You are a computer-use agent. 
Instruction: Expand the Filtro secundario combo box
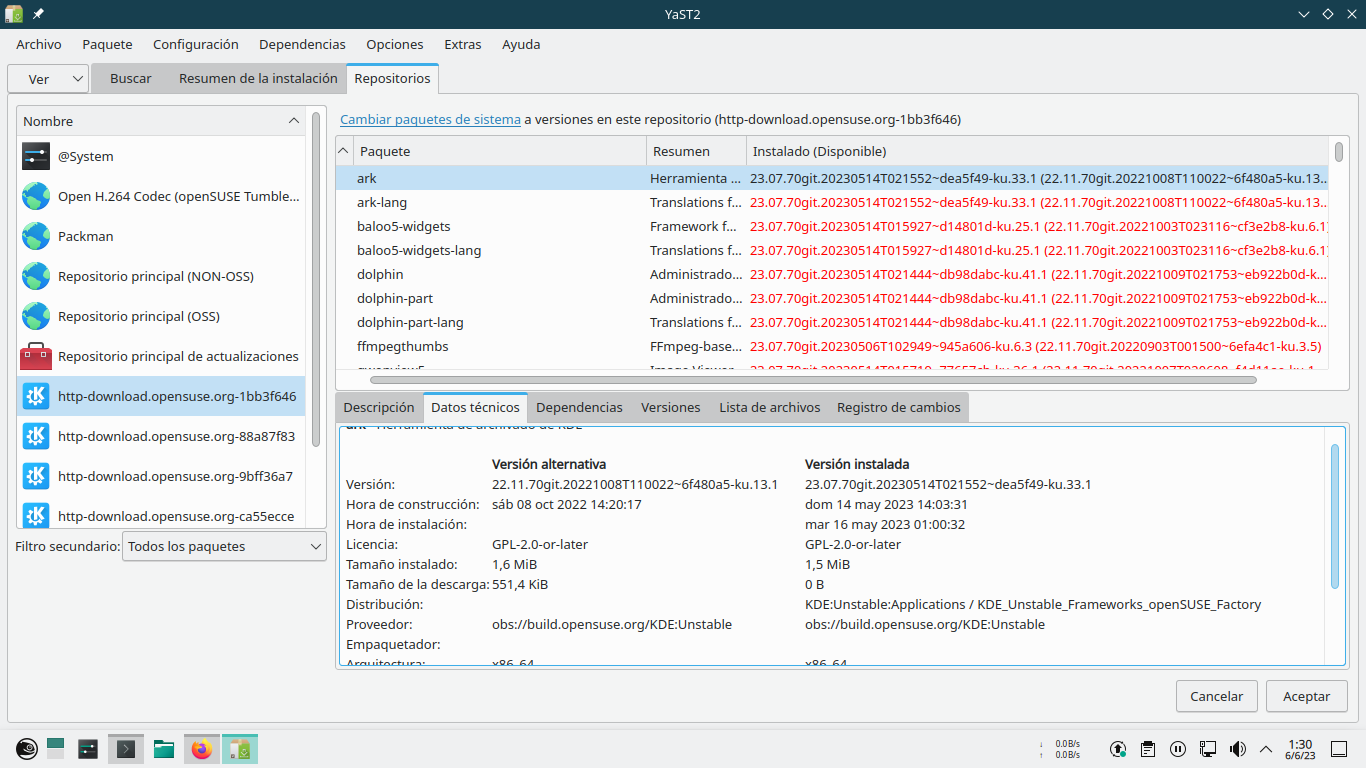coord(224,546)
